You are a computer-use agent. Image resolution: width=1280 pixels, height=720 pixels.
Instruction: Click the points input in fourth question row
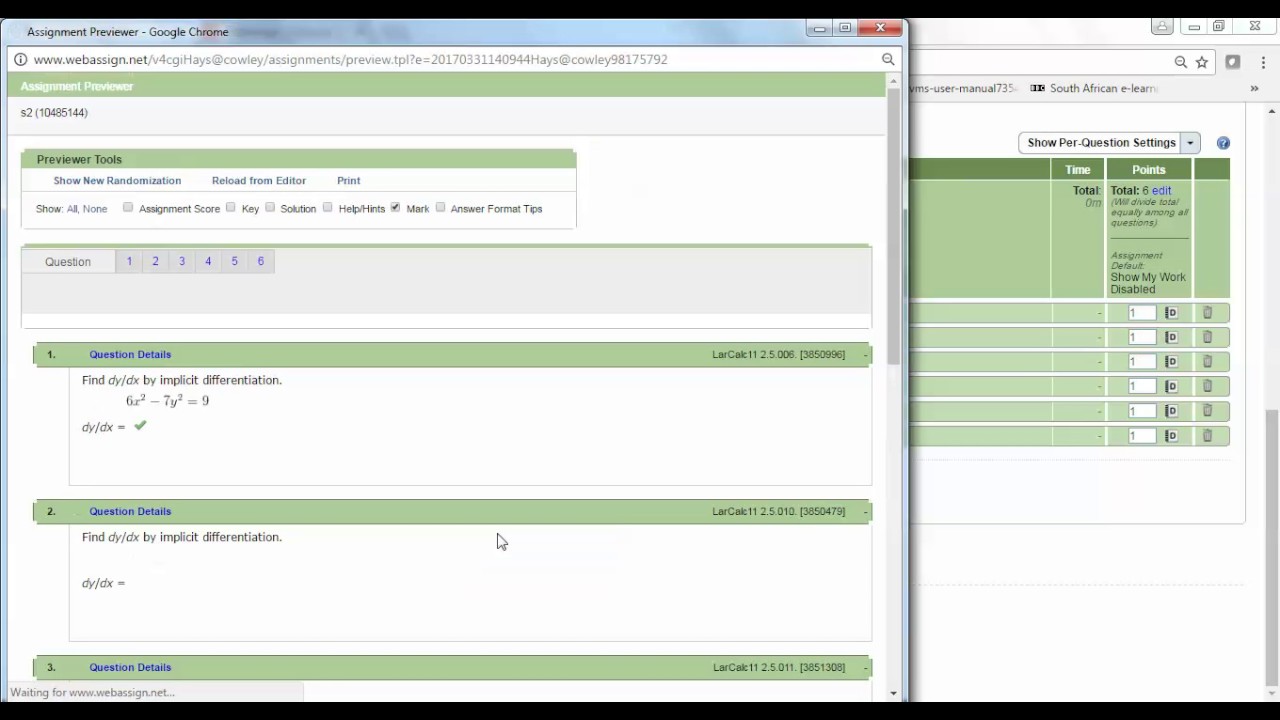[1141, 386]
